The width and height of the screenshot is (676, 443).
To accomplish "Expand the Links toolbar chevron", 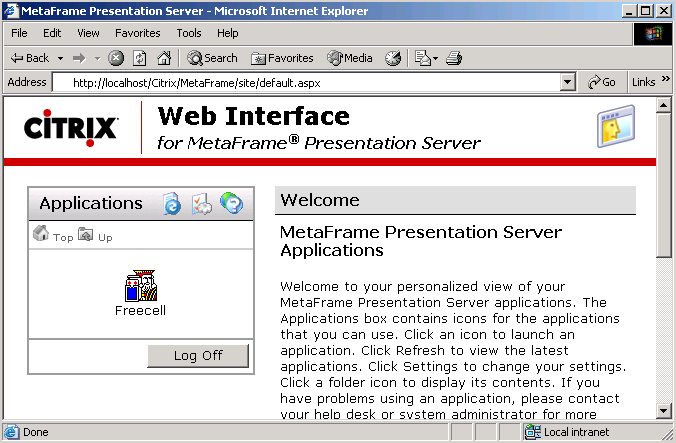I will click(x=666, y=78).
